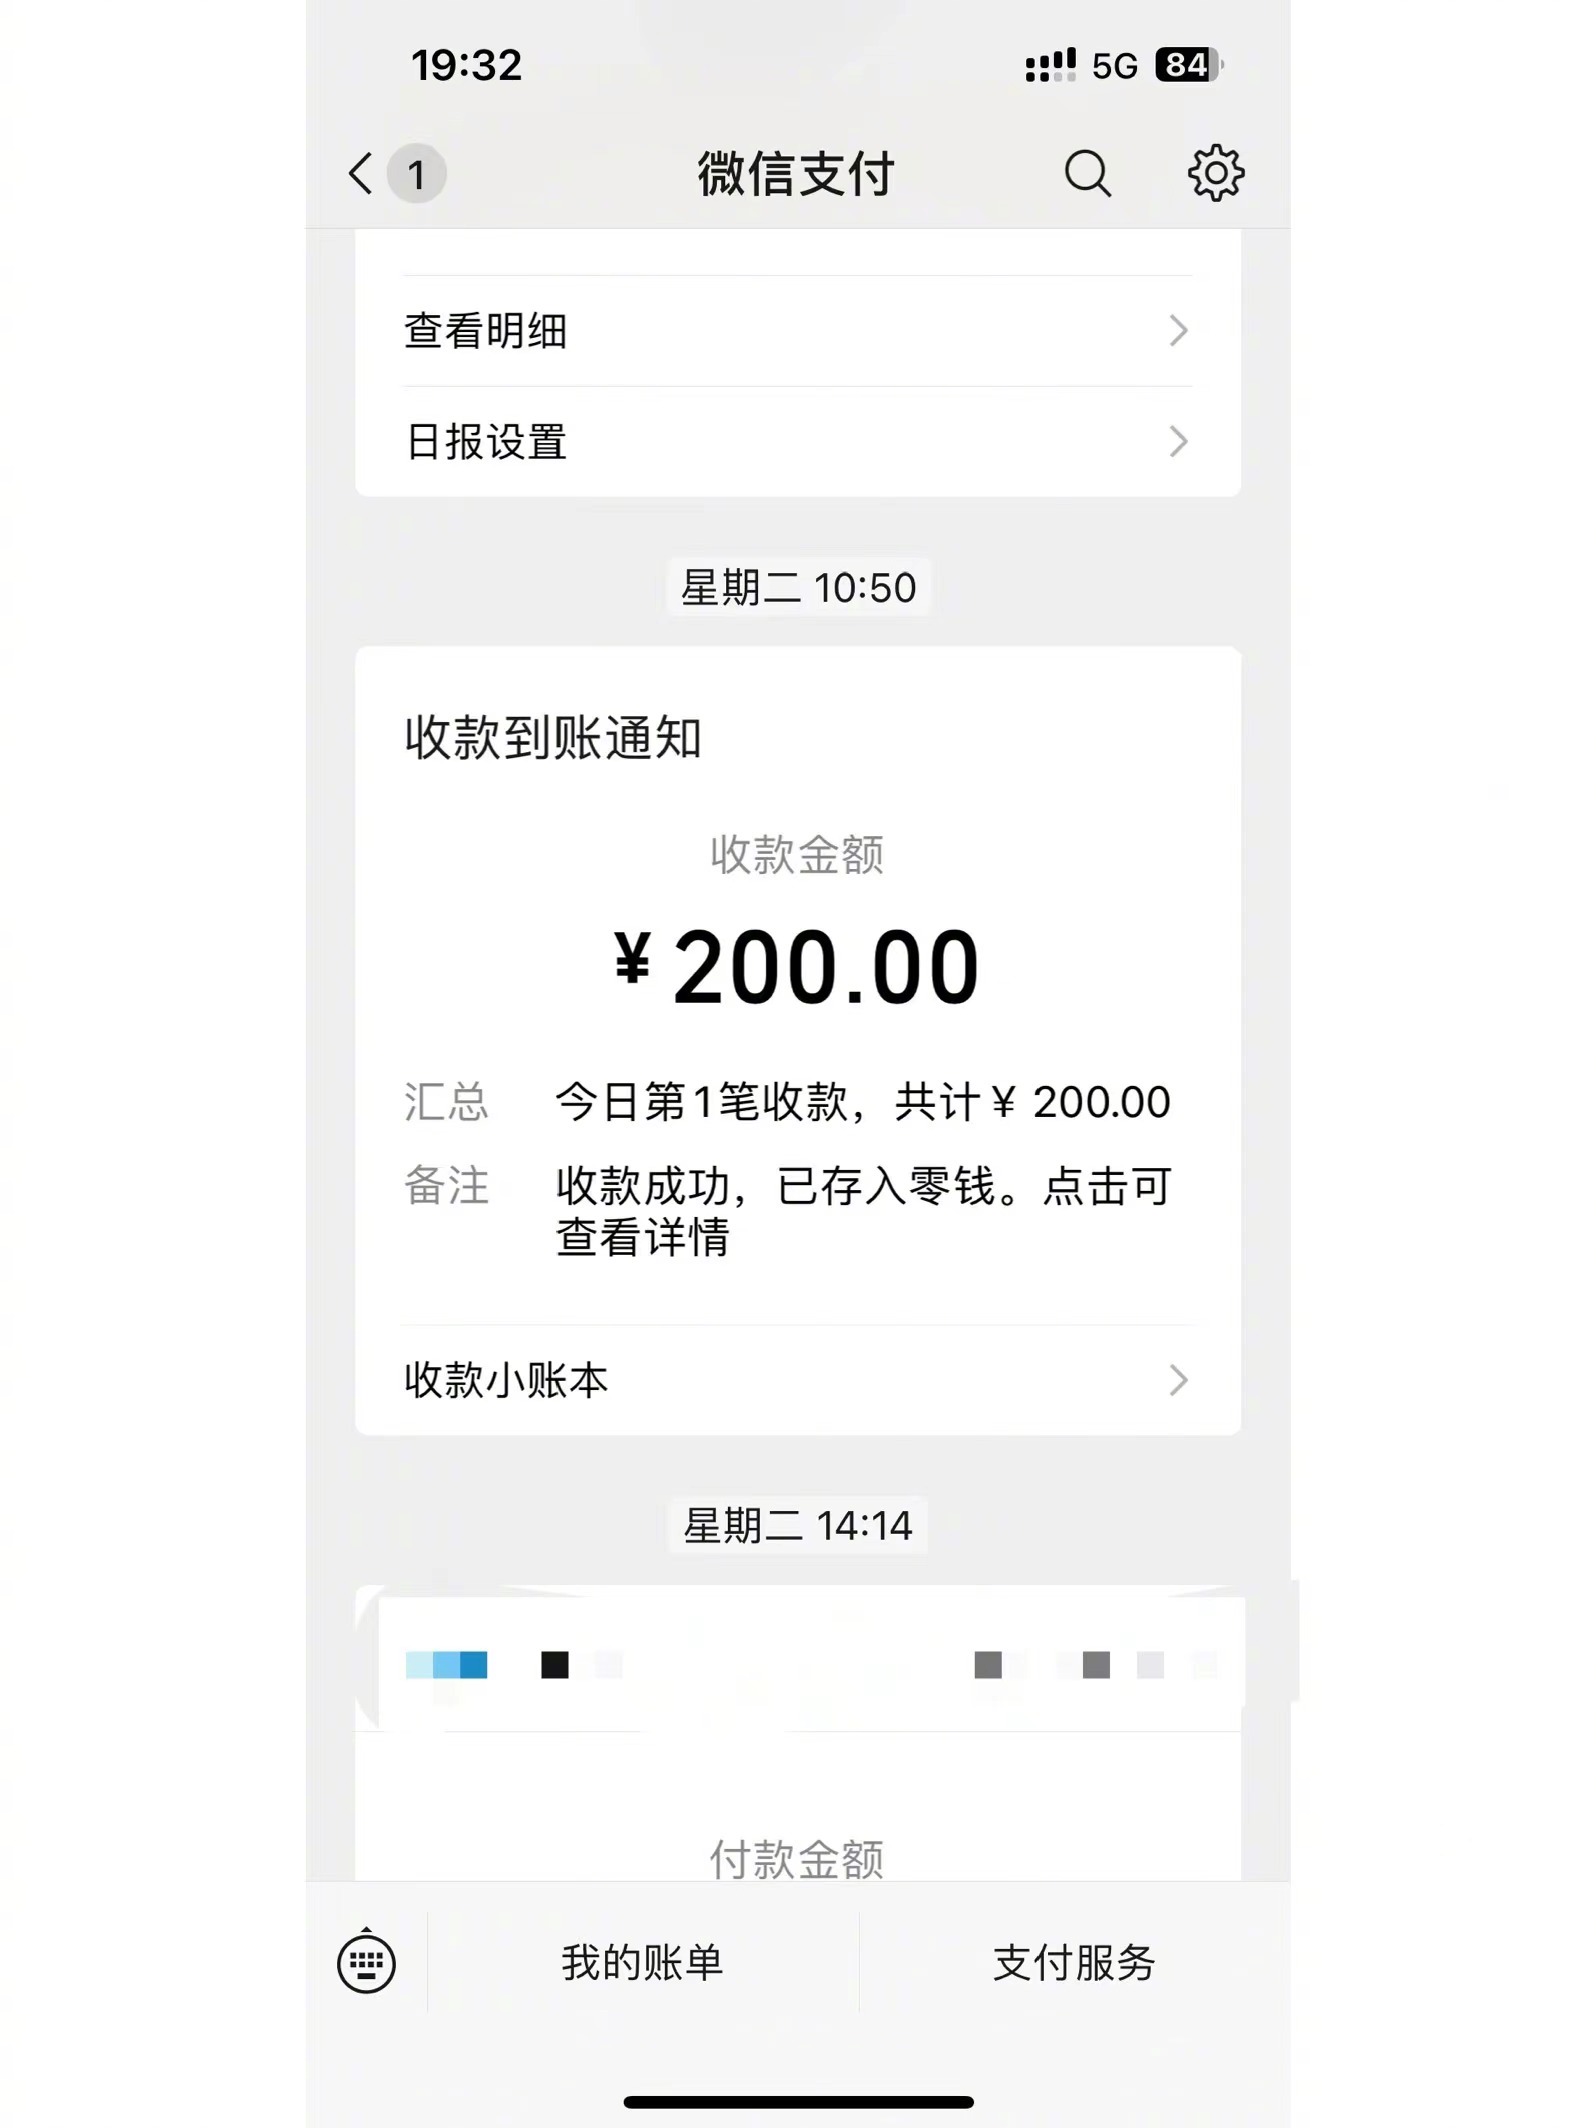Open settings gear icon
Screen dimensions: 1596x2128
click(x=1216, y=173)
